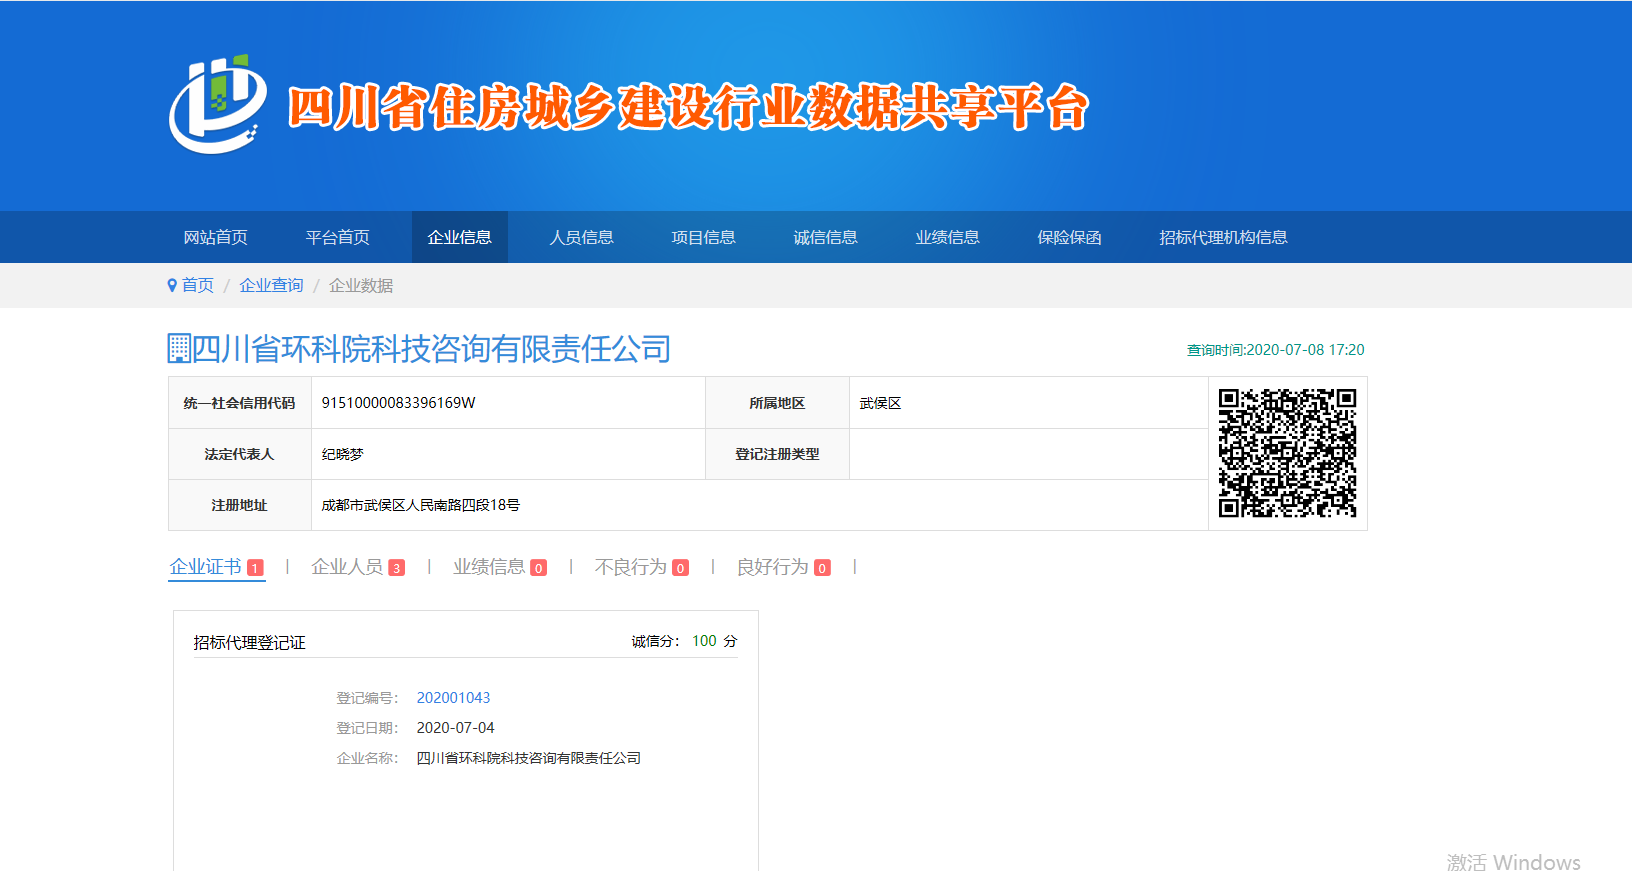The width and height of the screenshot is (1632, 871).
Task: Navigate to 诚信信息 section
Action: click(x=825, y=237)
